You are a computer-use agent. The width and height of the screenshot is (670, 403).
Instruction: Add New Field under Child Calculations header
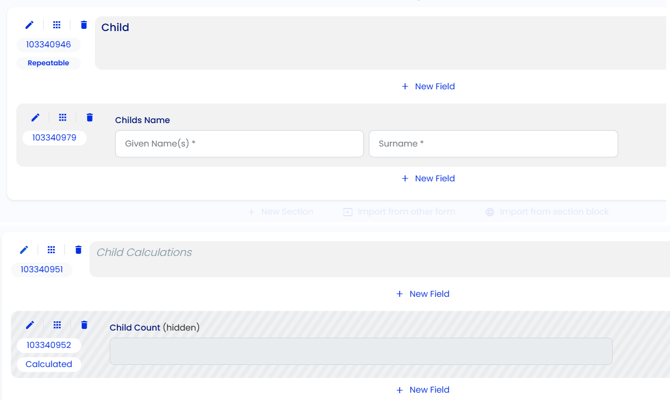point(423,294)
